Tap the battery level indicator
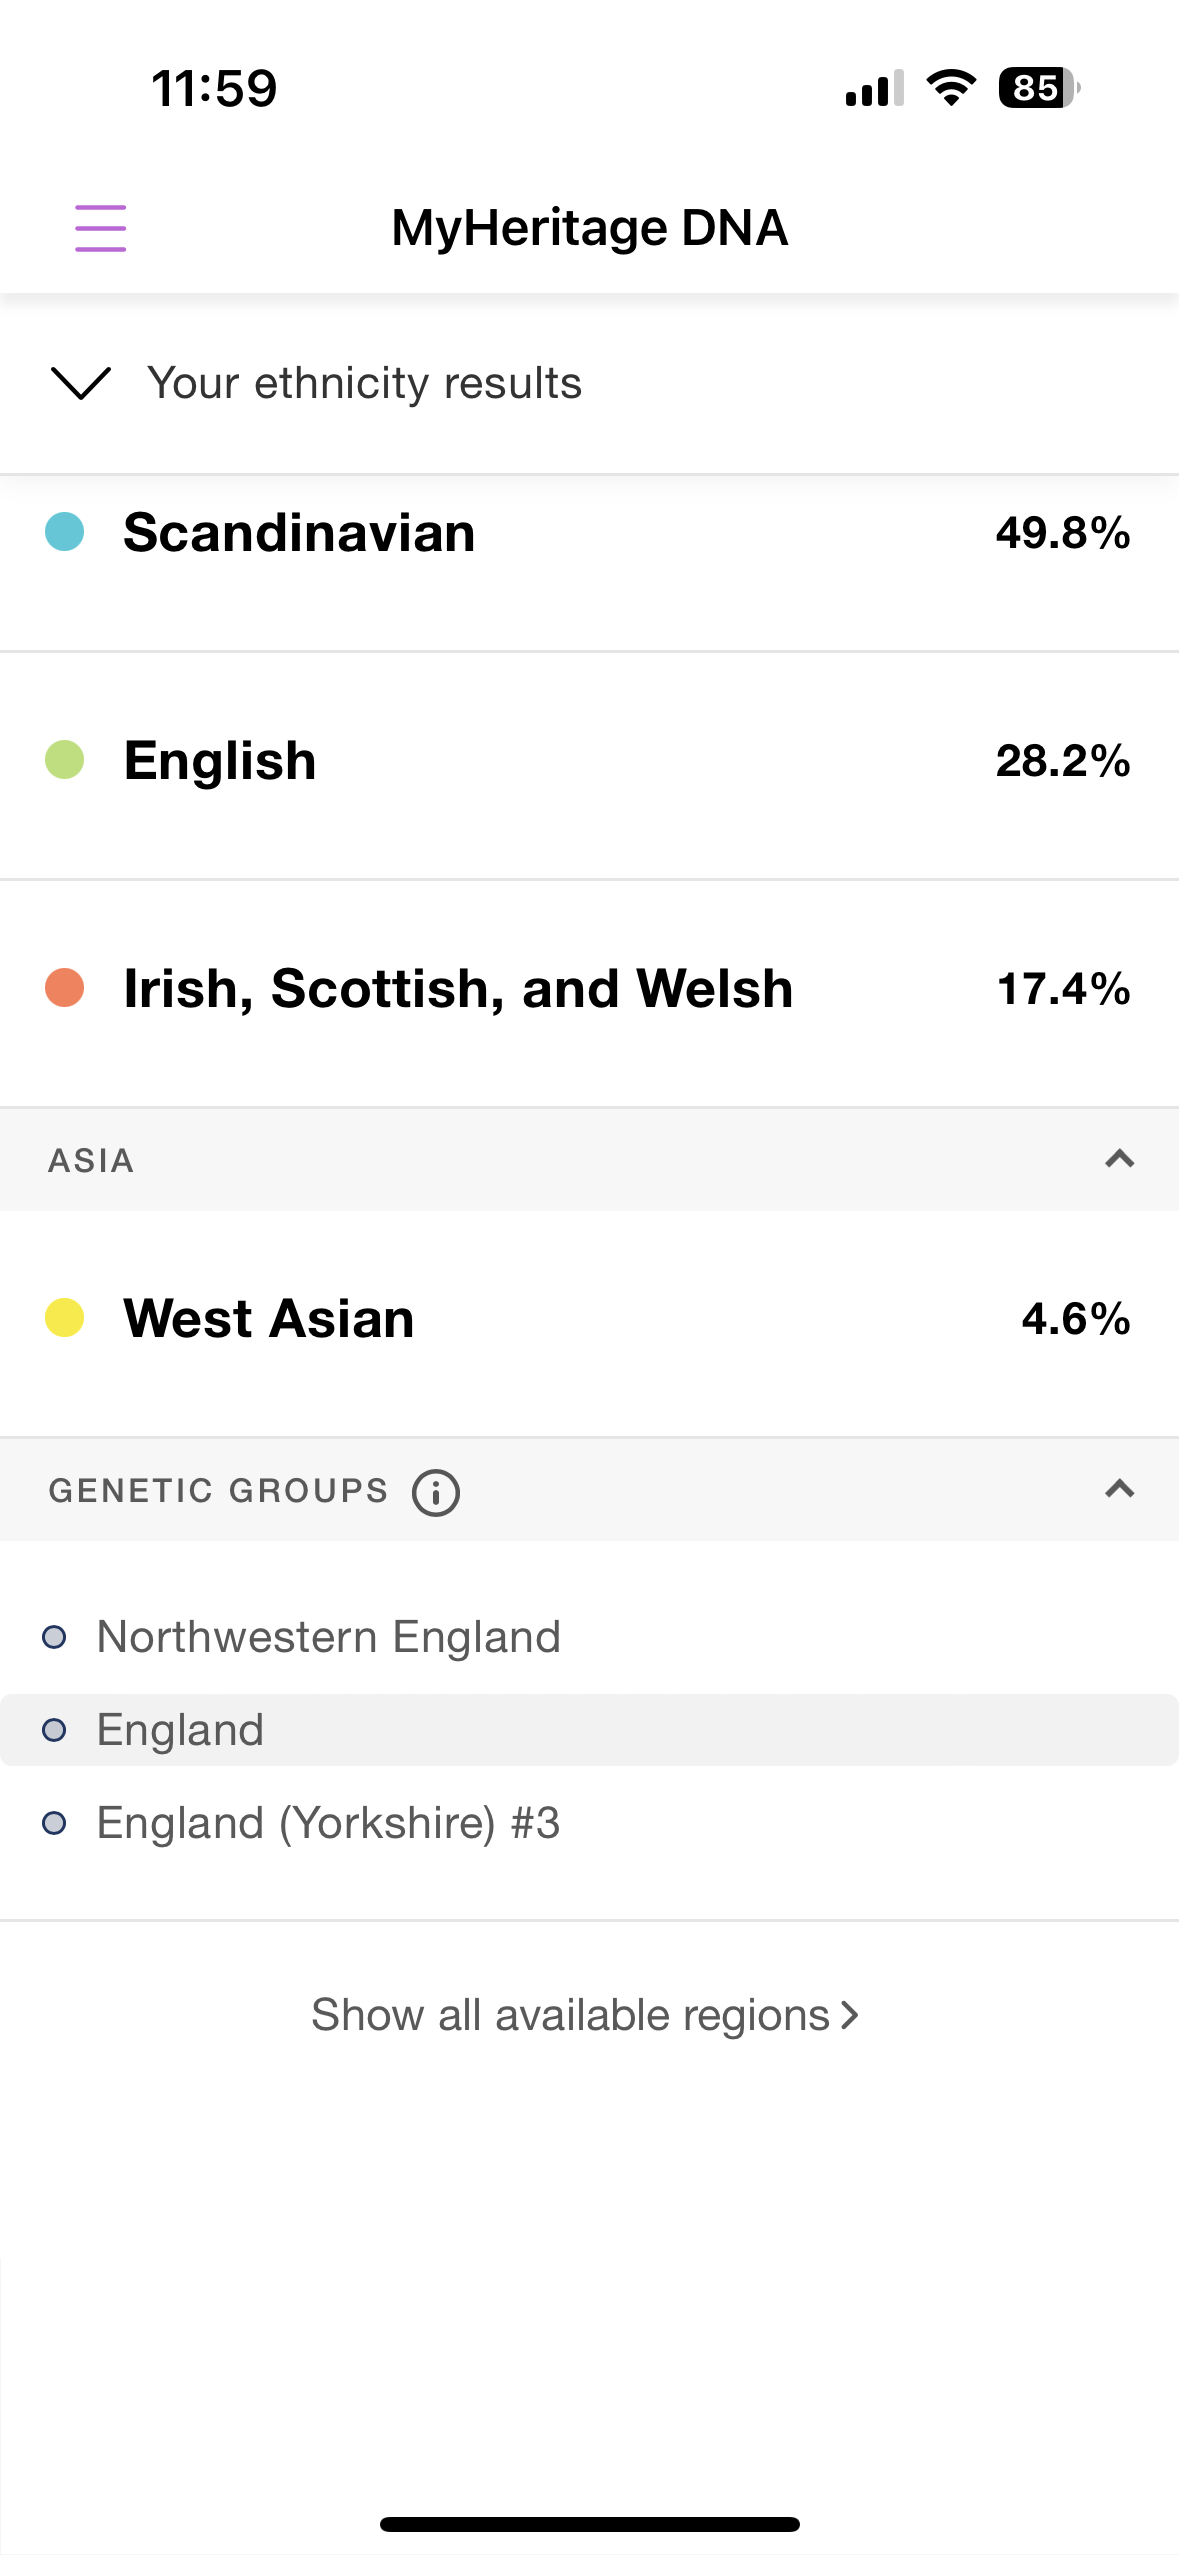The width and height of the screenshot is (1179, 2556). [x=1038, y=88]
